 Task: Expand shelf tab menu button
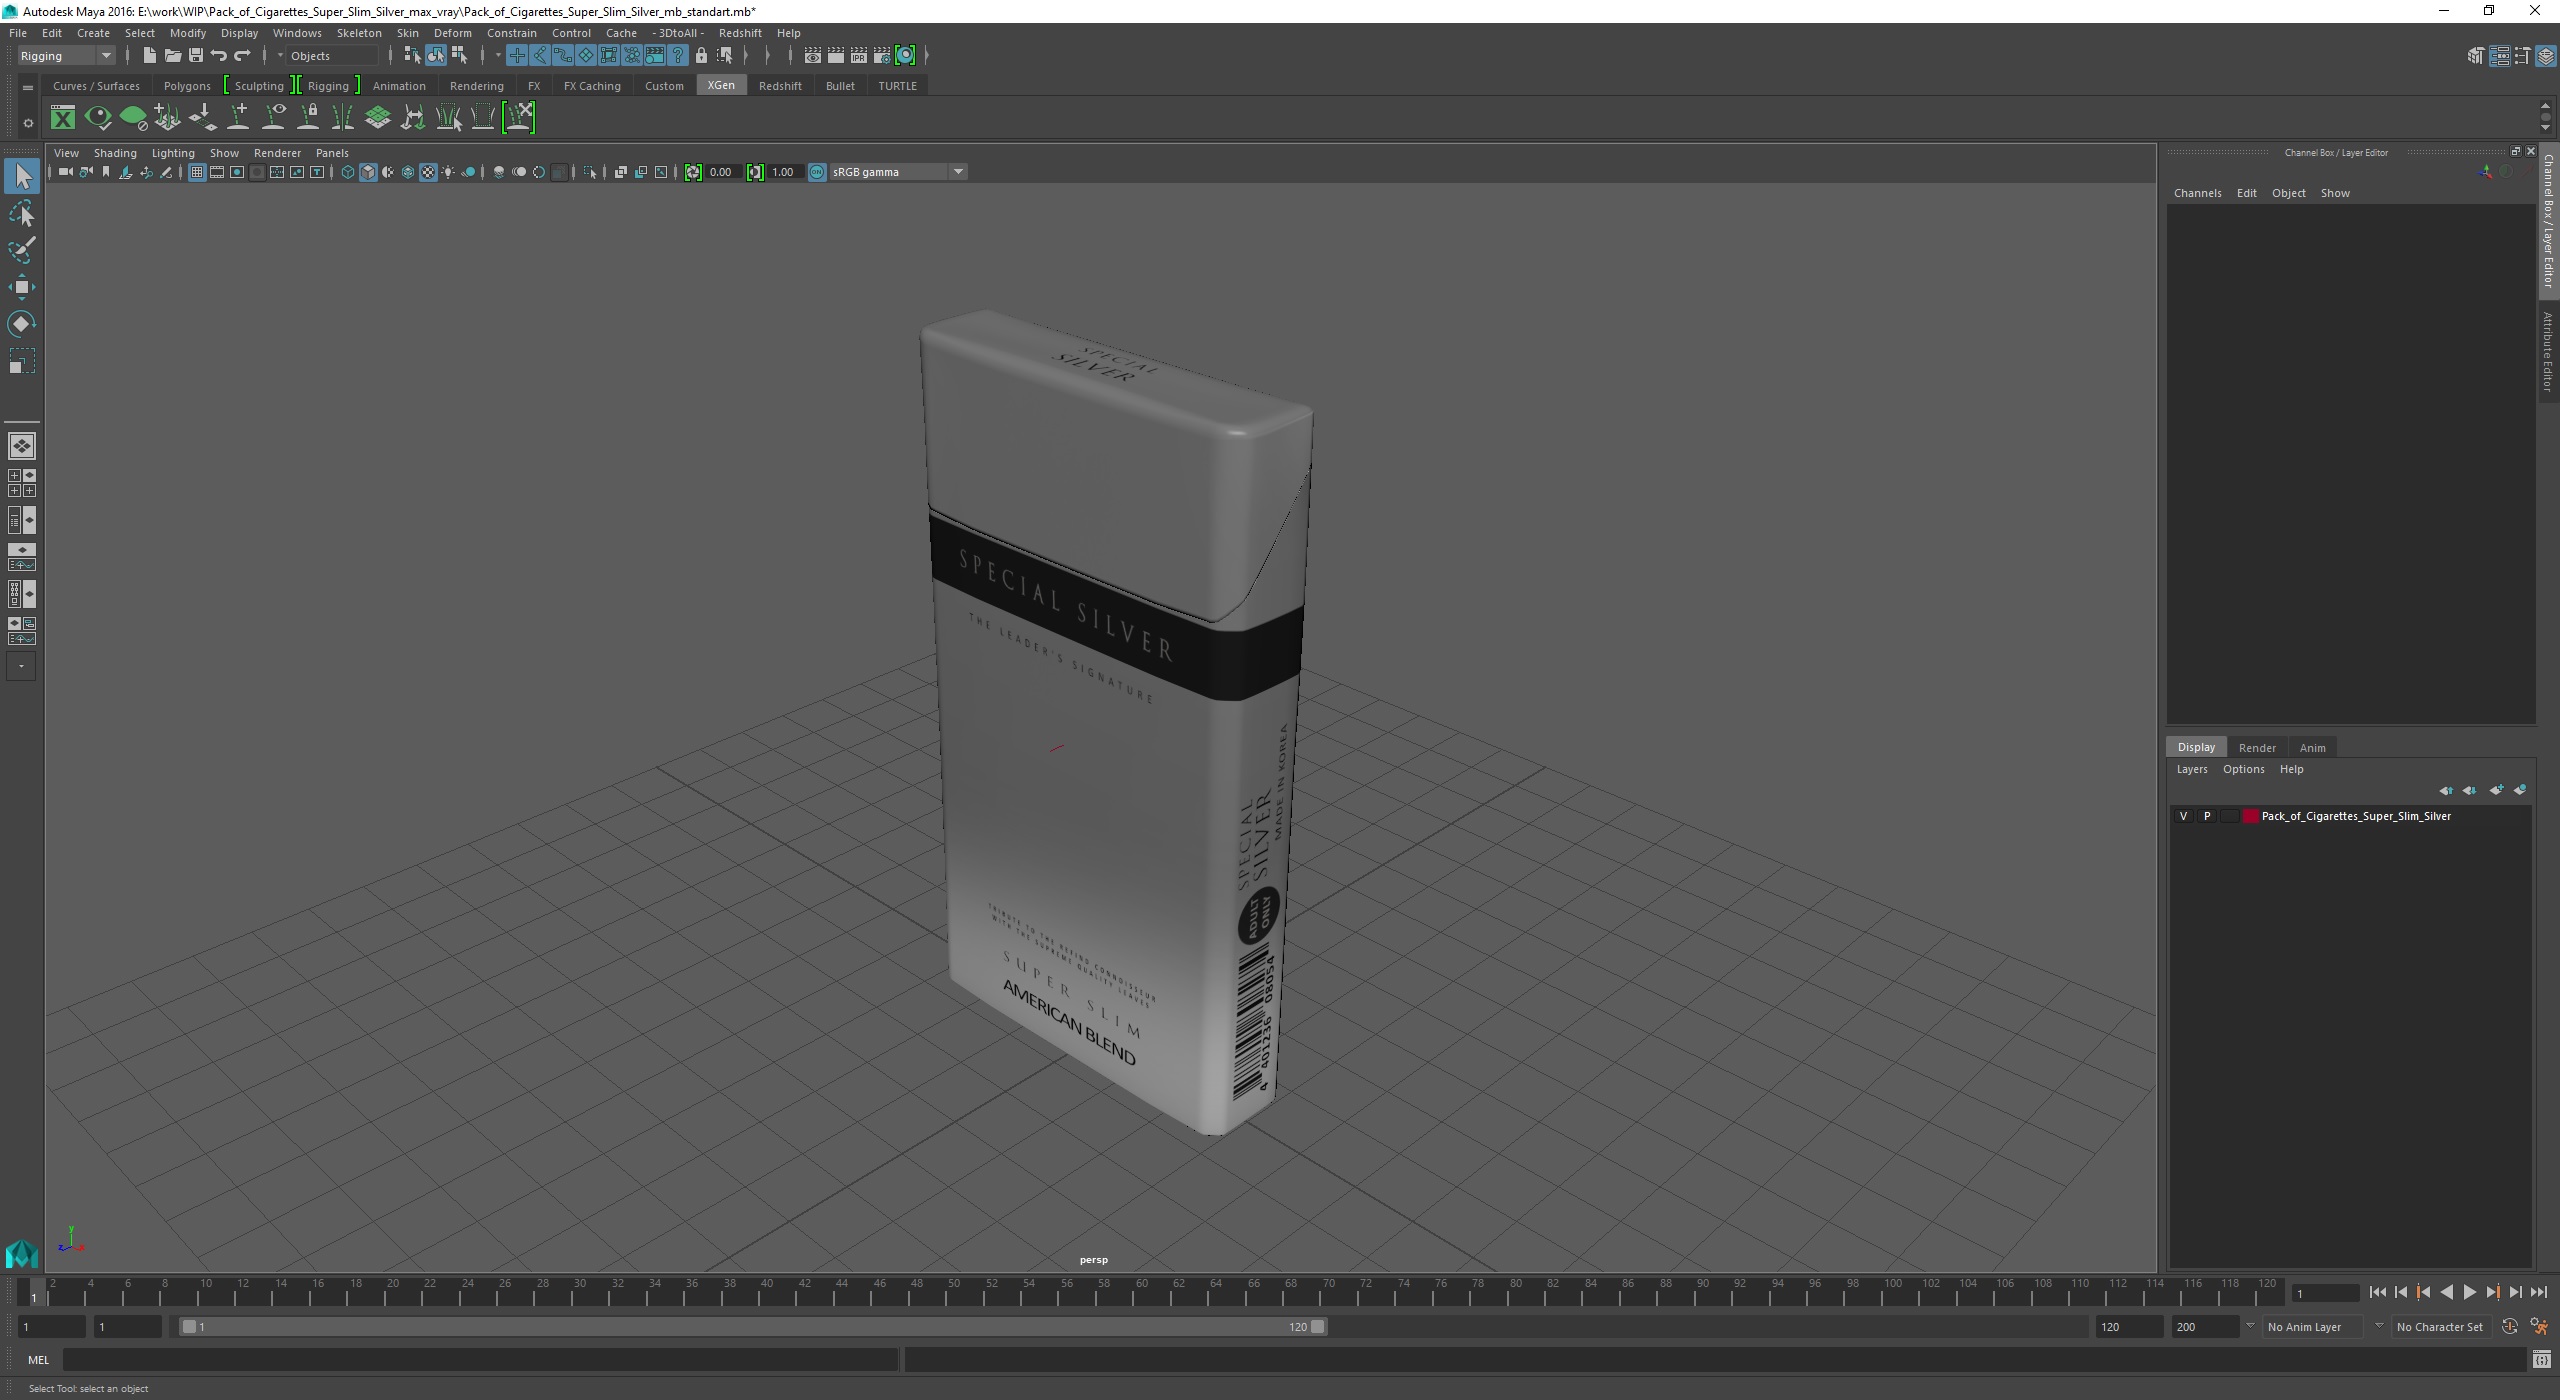tap(28, 88)
